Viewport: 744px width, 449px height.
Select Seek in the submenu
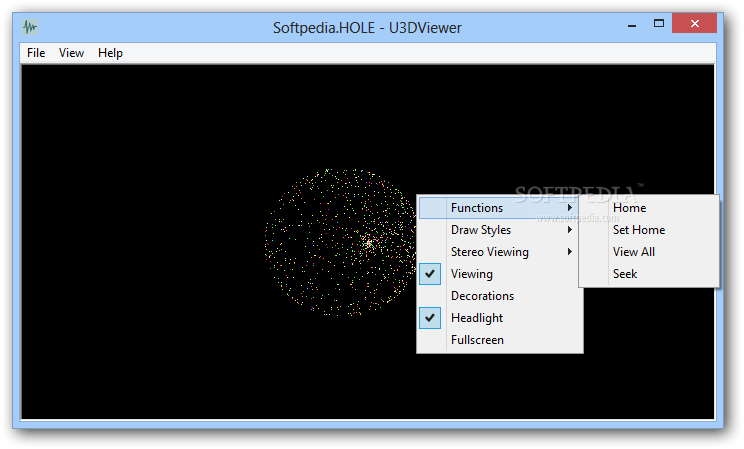click(x=649, y=274)
